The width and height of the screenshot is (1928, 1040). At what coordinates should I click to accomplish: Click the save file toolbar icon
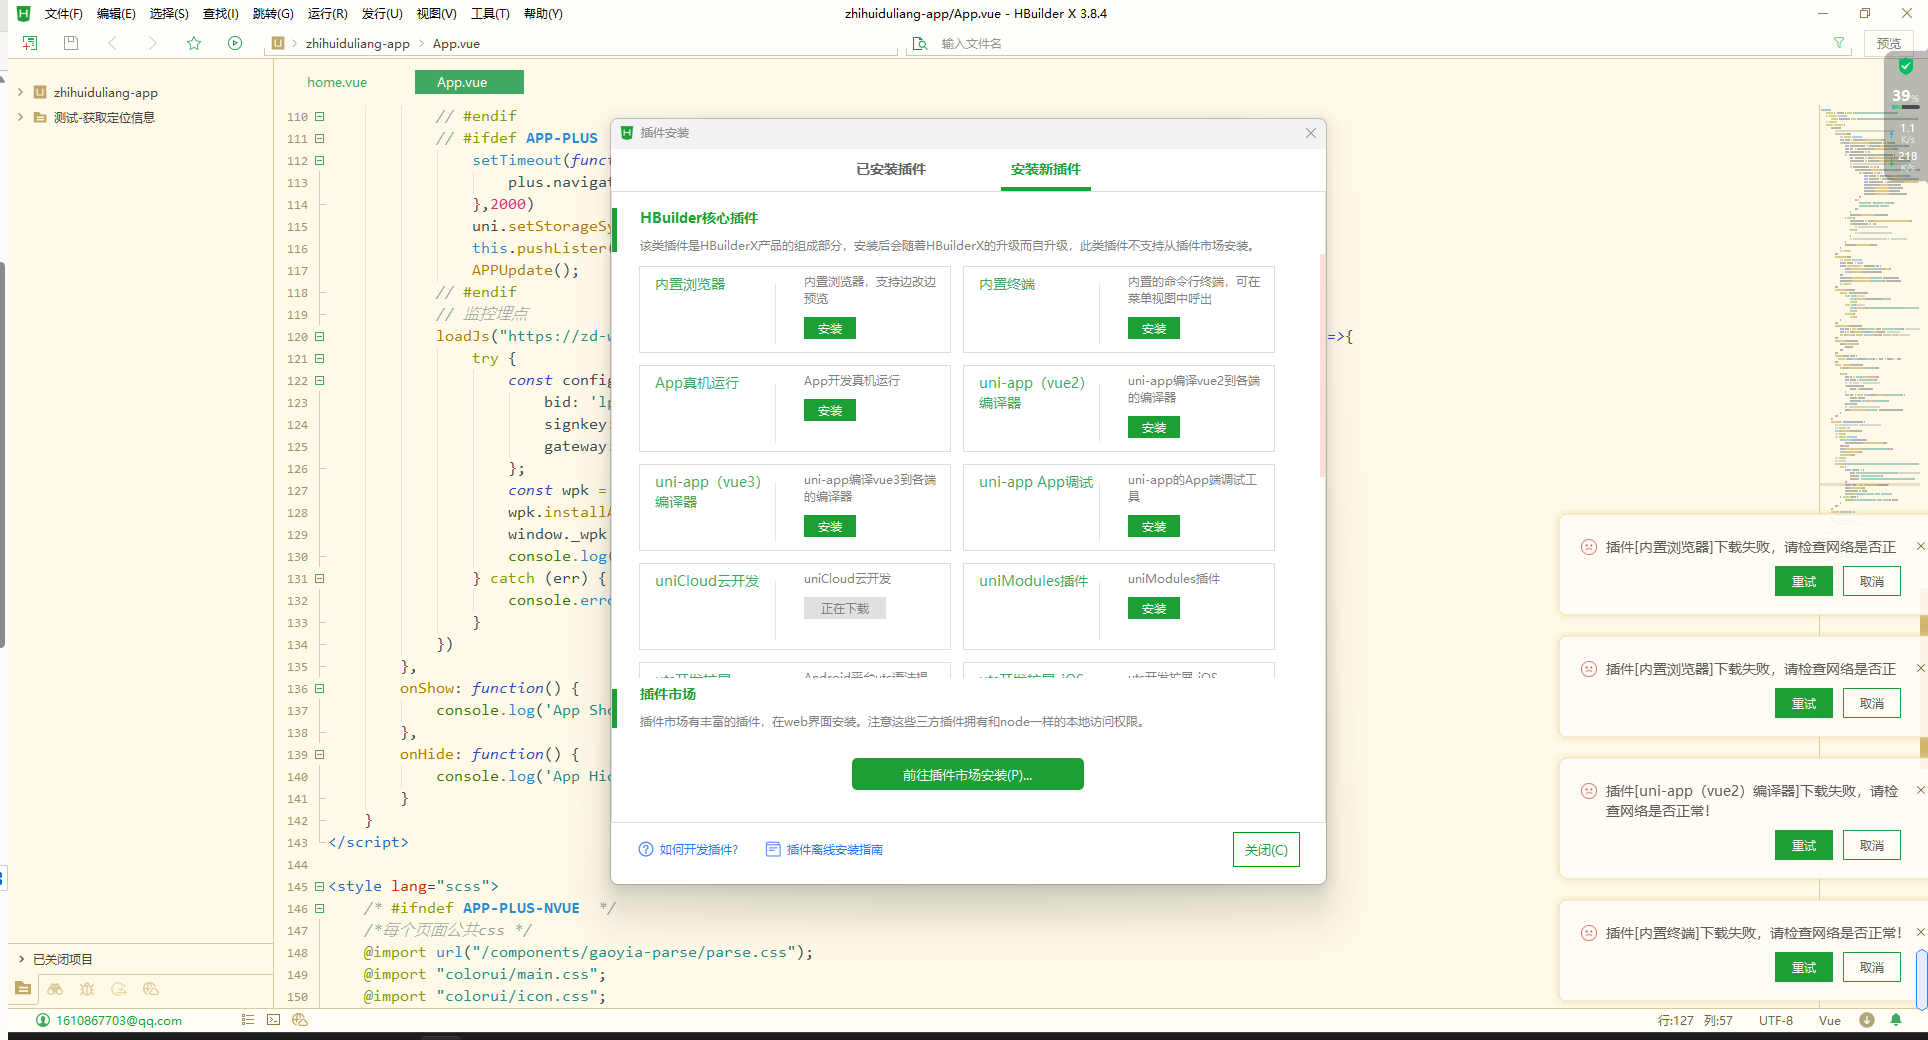pyautogui.click(x=70, y=43)
